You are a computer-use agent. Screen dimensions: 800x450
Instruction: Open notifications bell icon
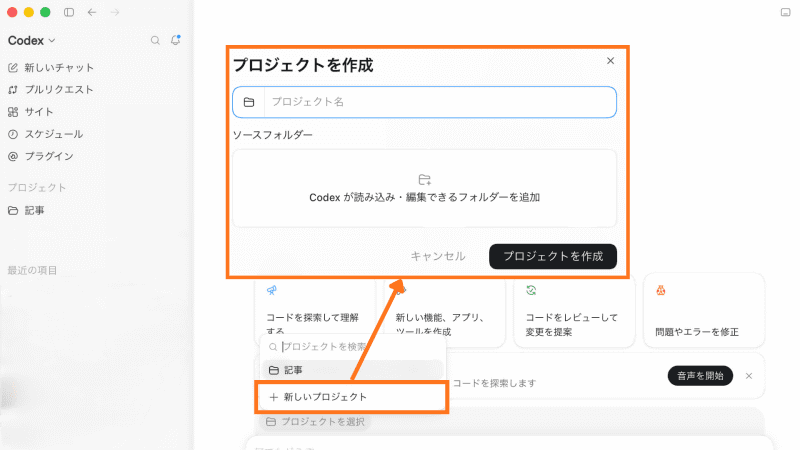coord(176,40)
